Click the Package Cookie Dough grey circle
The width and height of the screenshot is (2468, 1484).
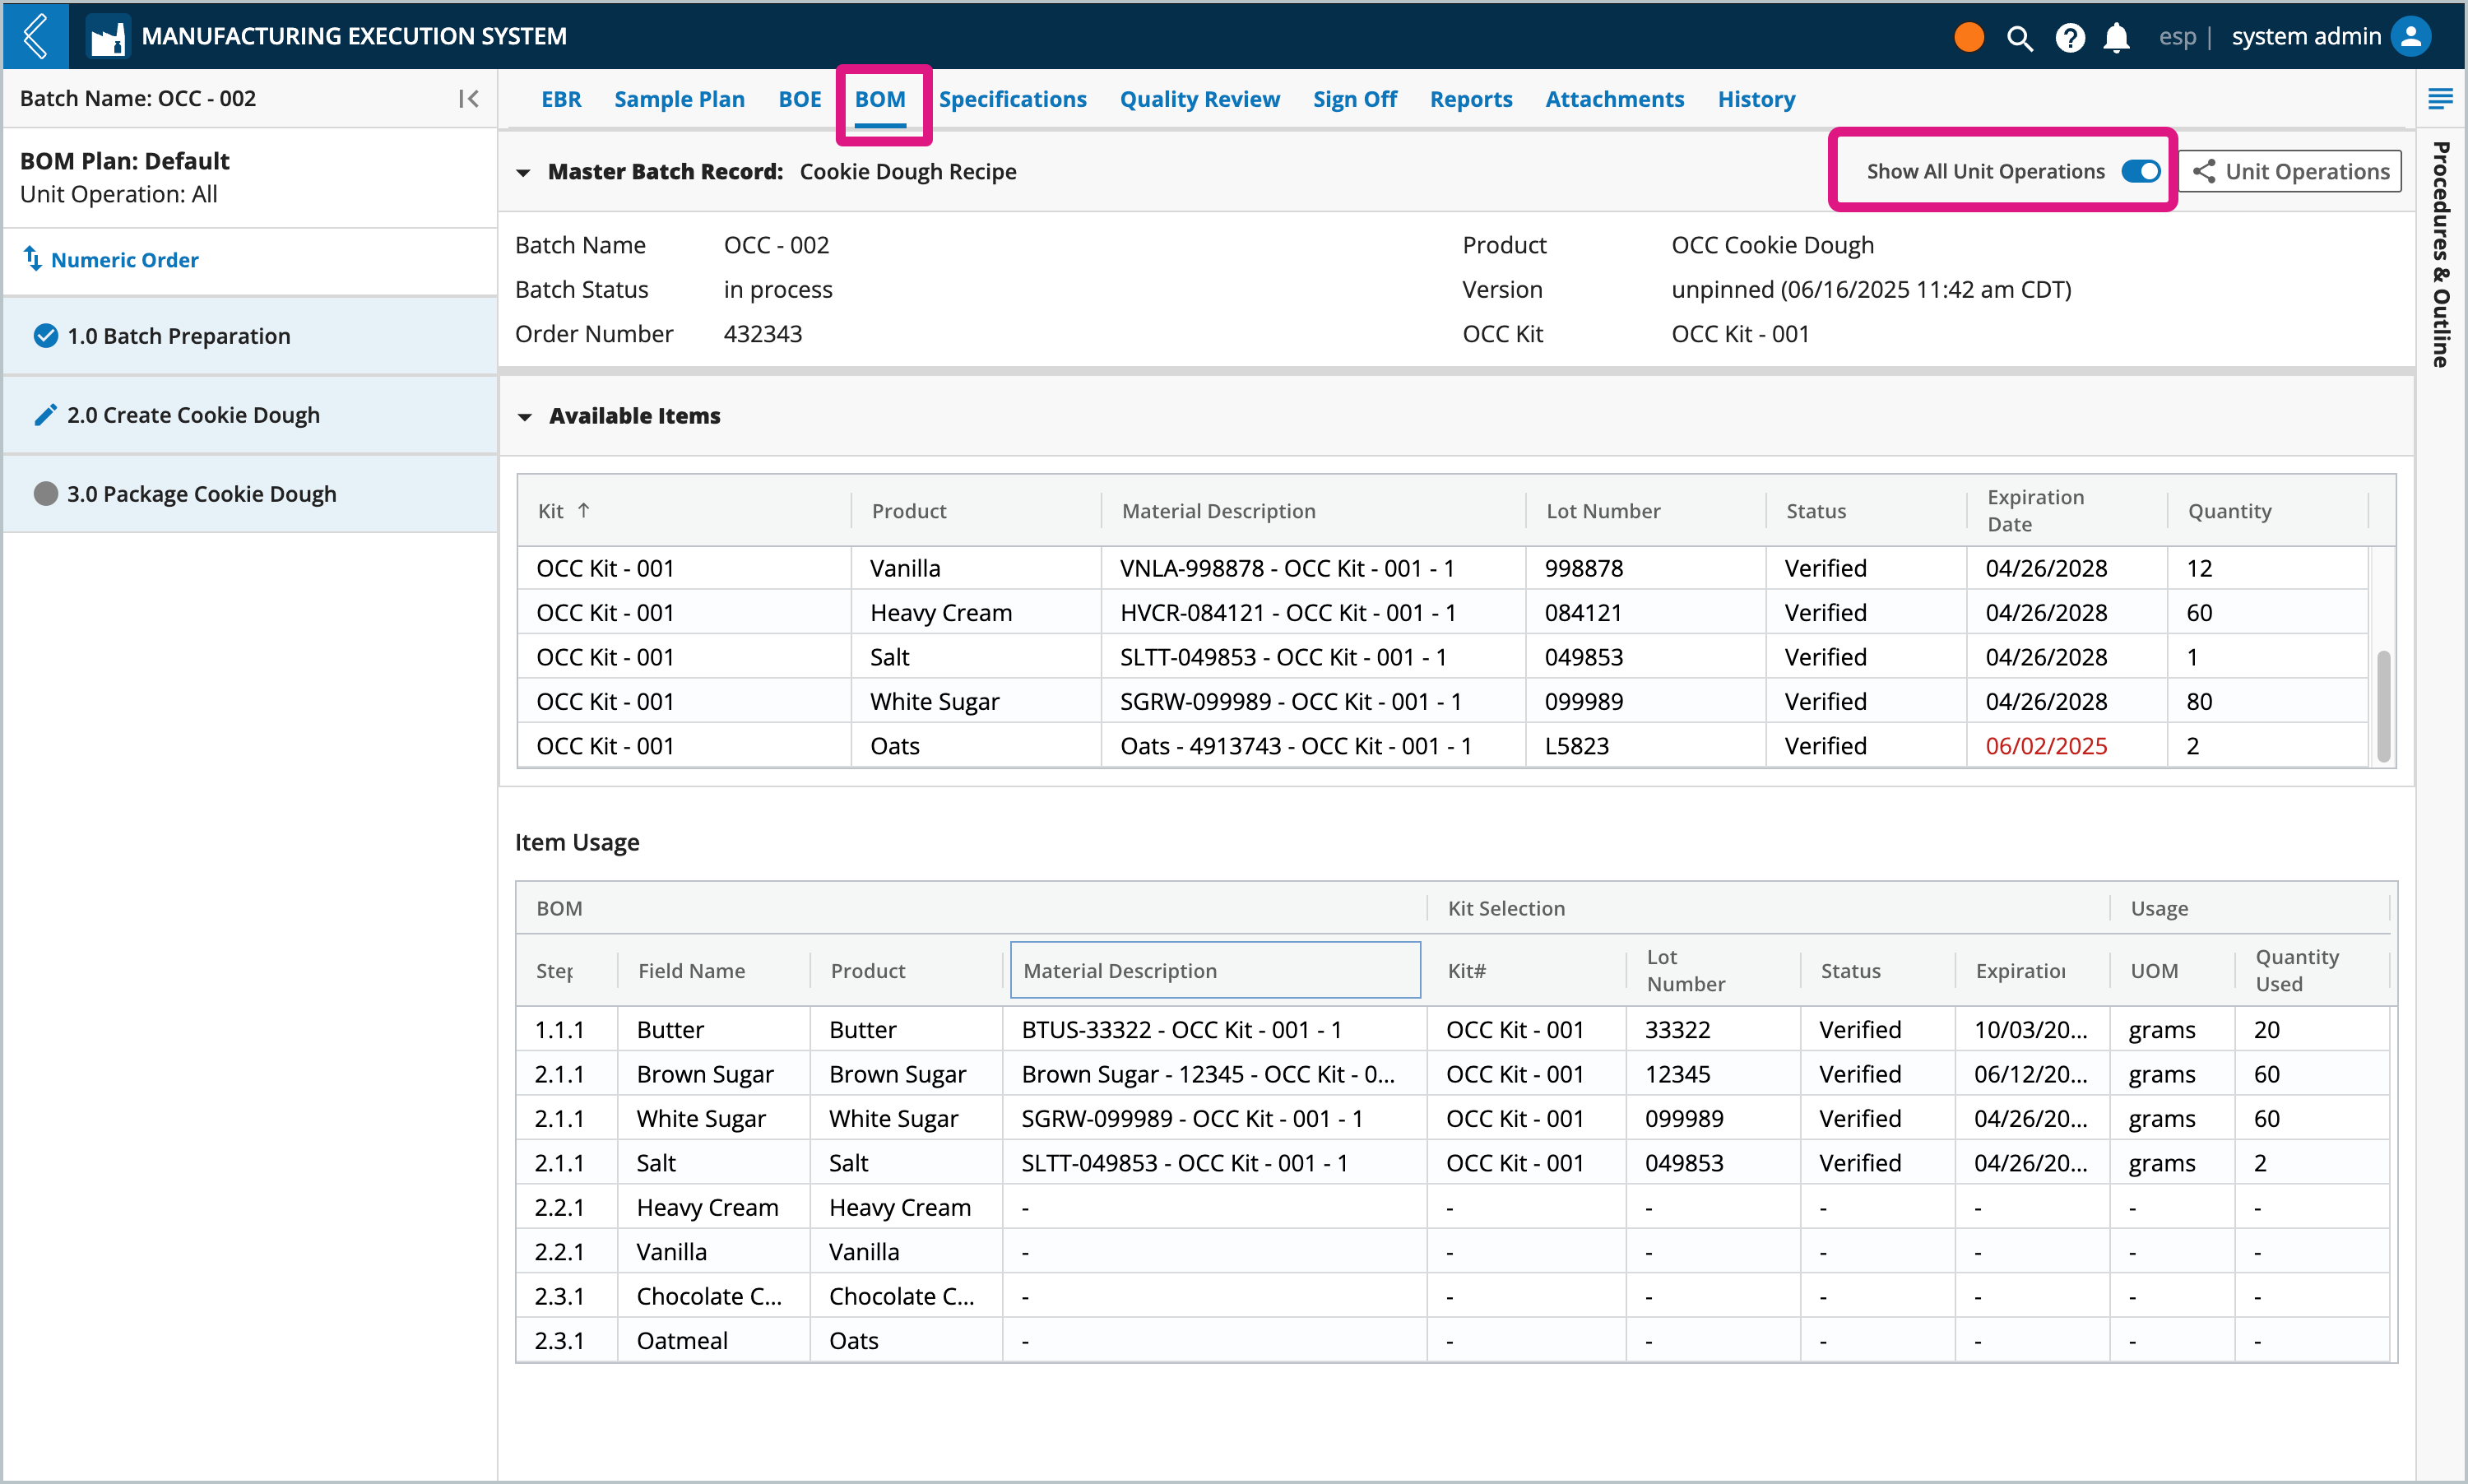45,494
